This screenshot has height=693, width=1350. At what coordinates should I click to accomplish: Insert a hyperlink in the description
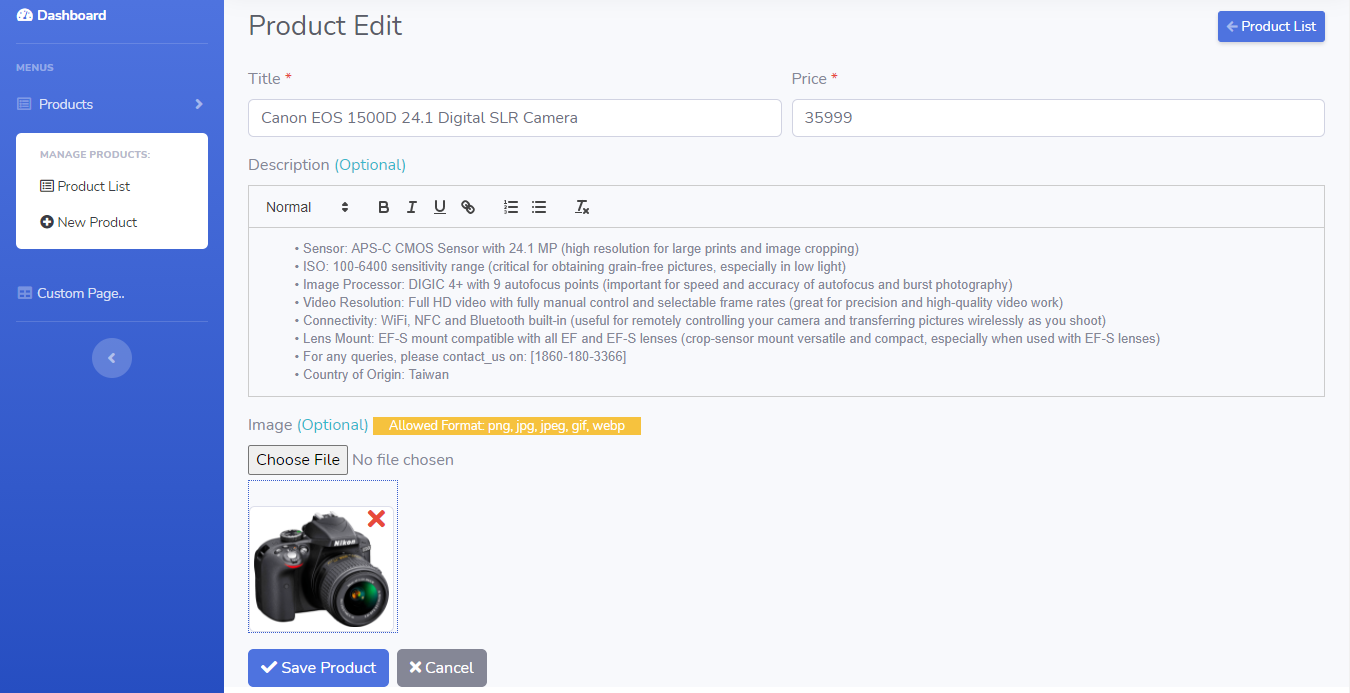467,207
